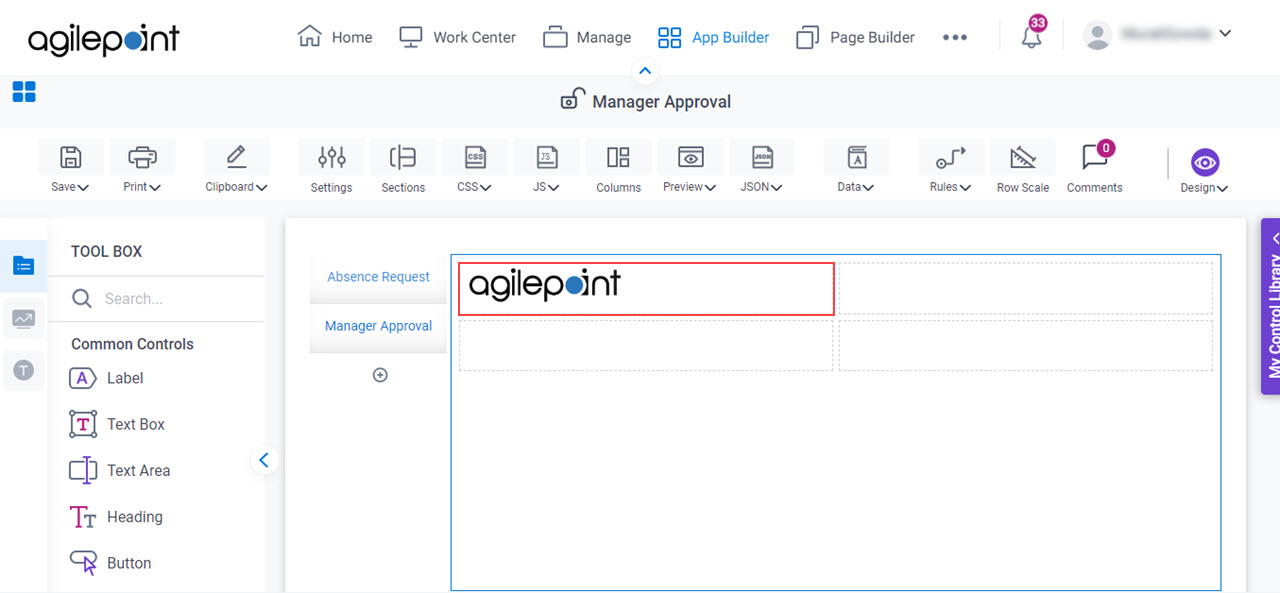Choose the Text Box control
This screenshot has width=1280, height=593.
pyautogui.click(x=116, y=424)
